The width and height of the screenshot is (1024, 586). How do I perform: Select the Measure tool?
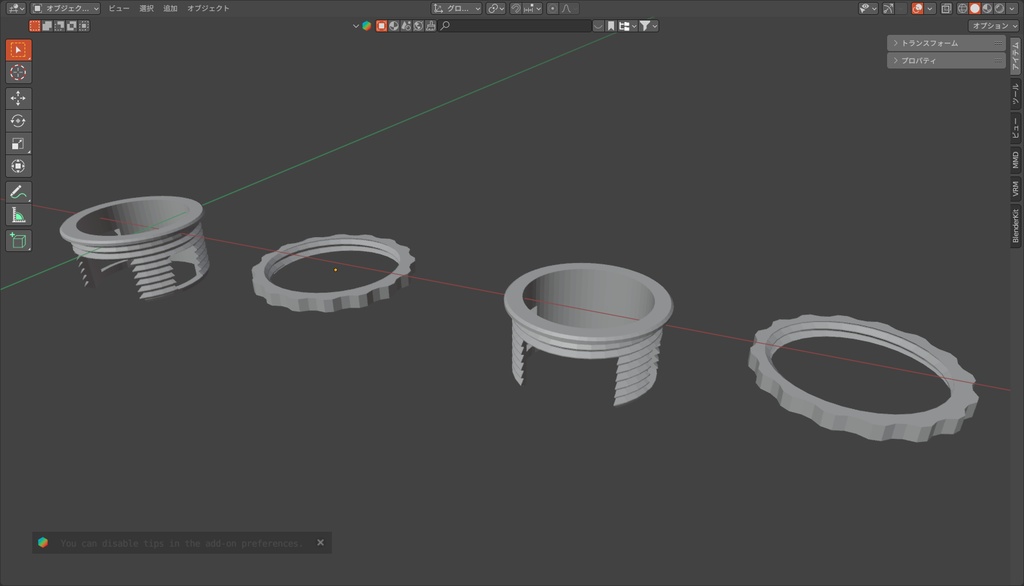[17, 213]
